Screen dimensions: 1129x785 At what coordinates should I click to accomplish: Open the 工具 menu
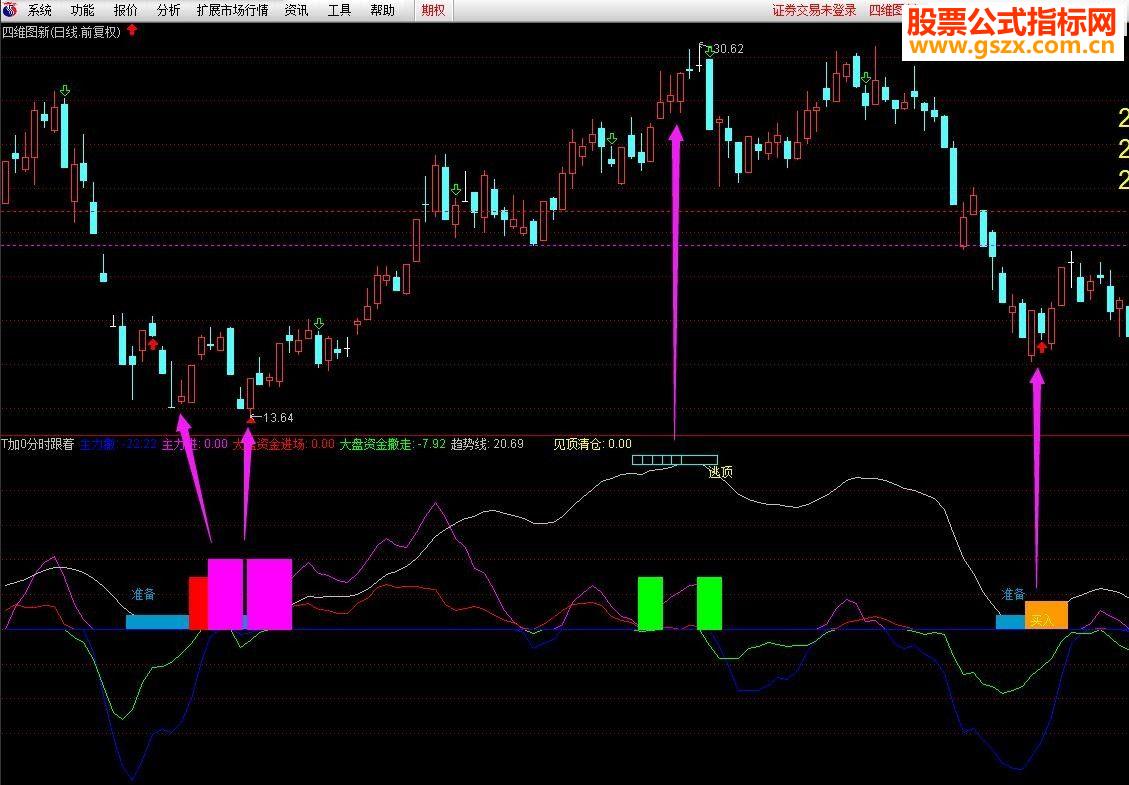(339, 10)
